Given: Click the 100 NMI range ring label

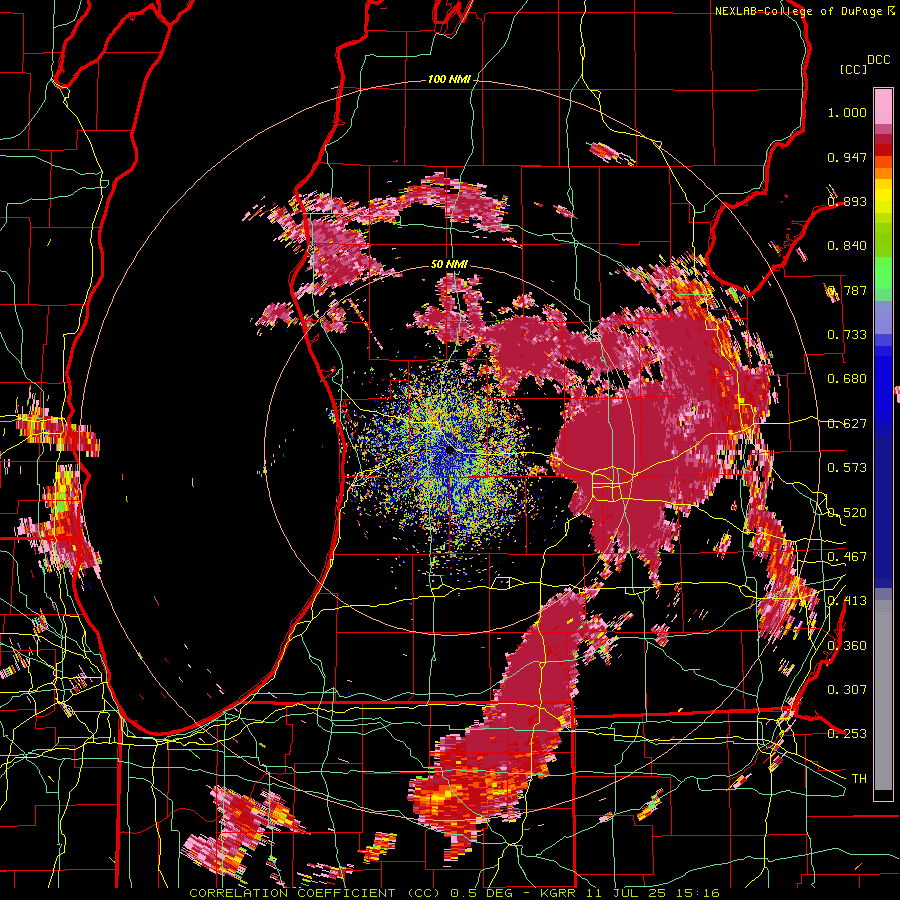Looking at the screenshot, I should tap(448, 79).
